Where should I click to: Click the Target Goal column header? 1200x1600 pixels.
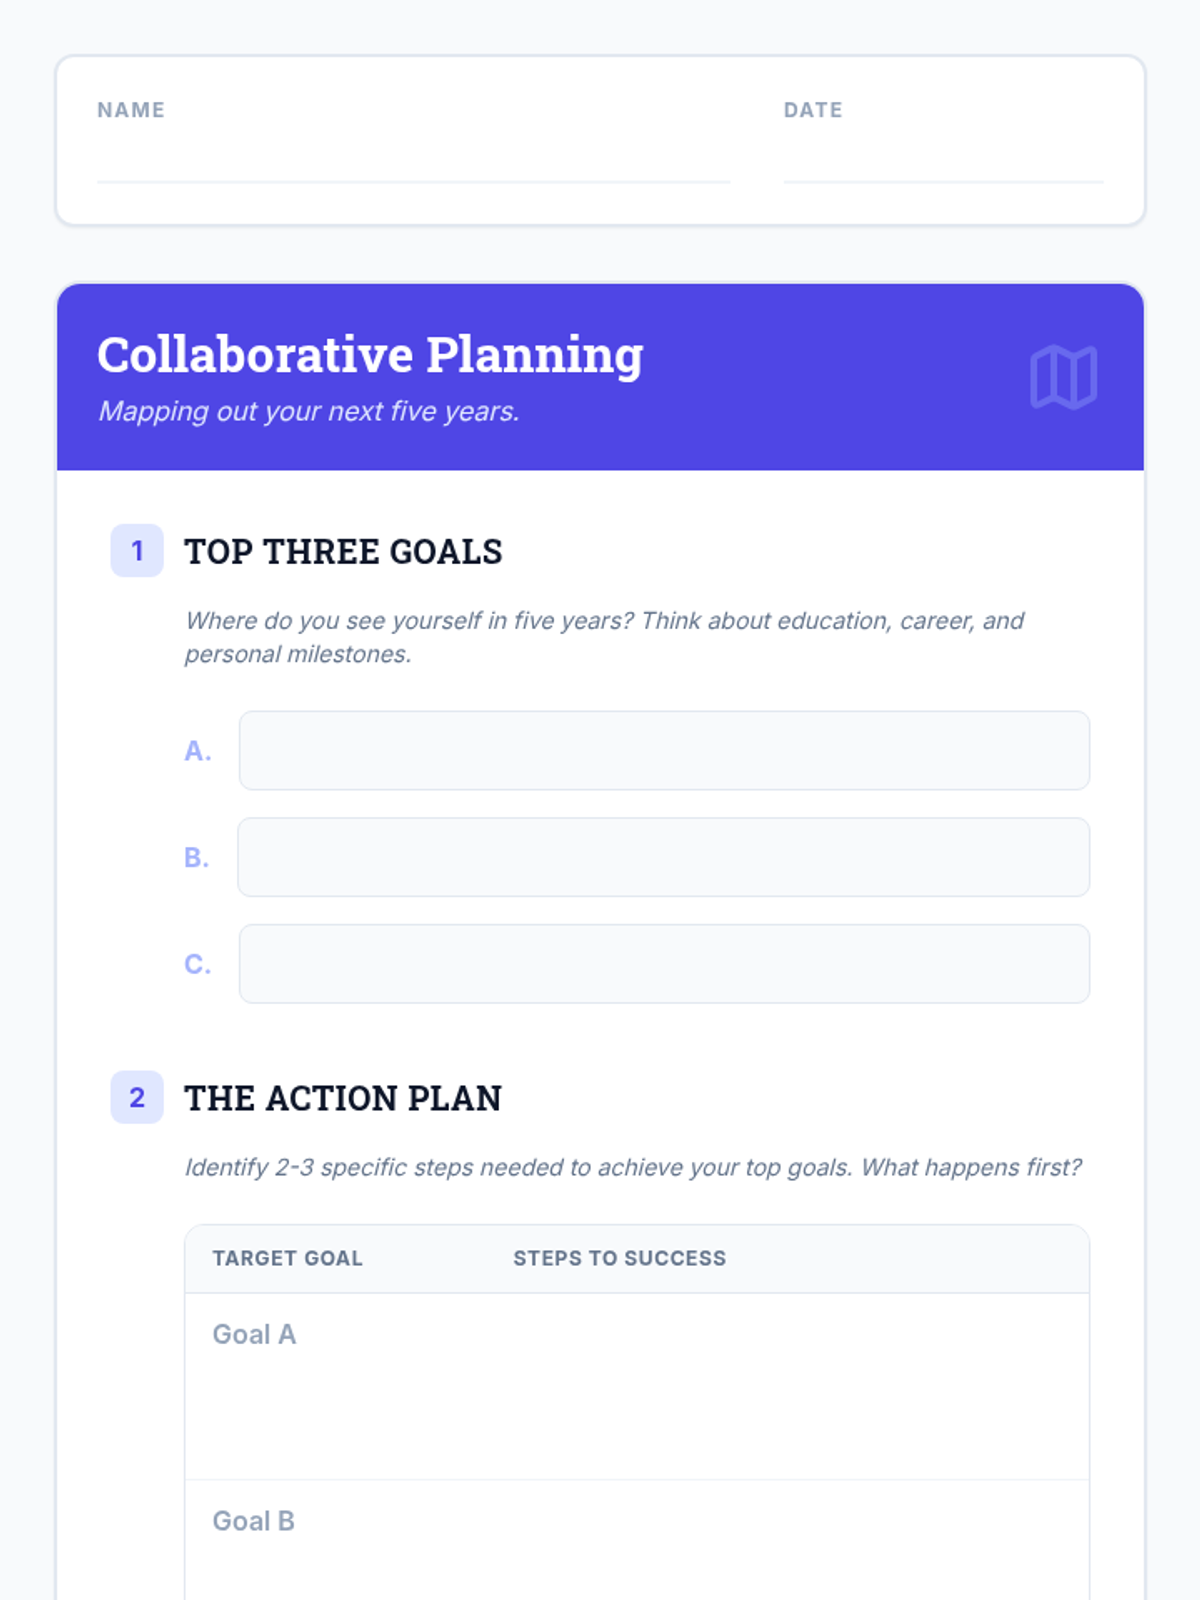click(x=288, y=1259)
